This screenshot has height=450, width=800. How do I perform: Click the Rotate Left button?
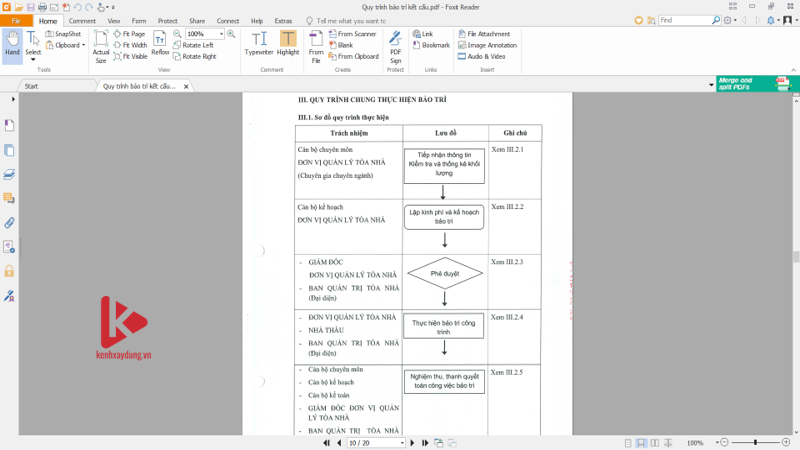tap(198, 45)
